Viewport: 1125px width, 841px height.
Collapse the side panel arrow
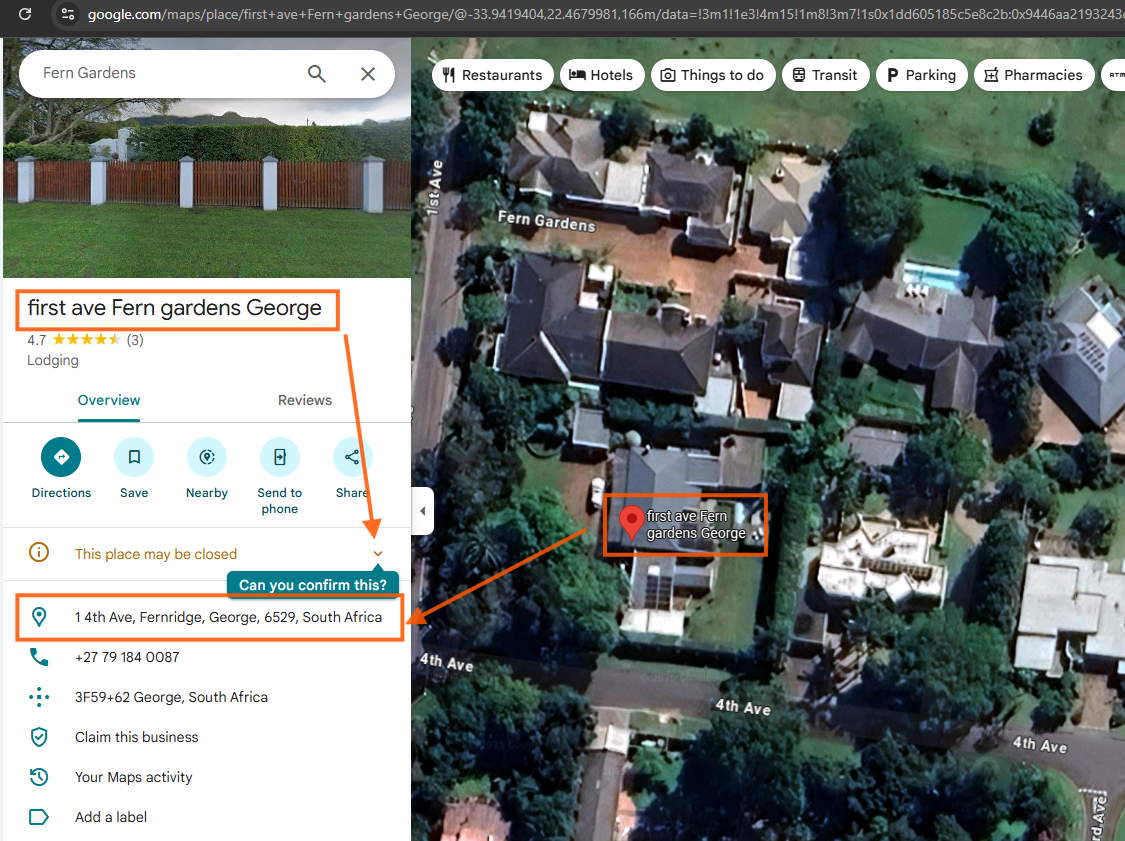tap(422, 511)
